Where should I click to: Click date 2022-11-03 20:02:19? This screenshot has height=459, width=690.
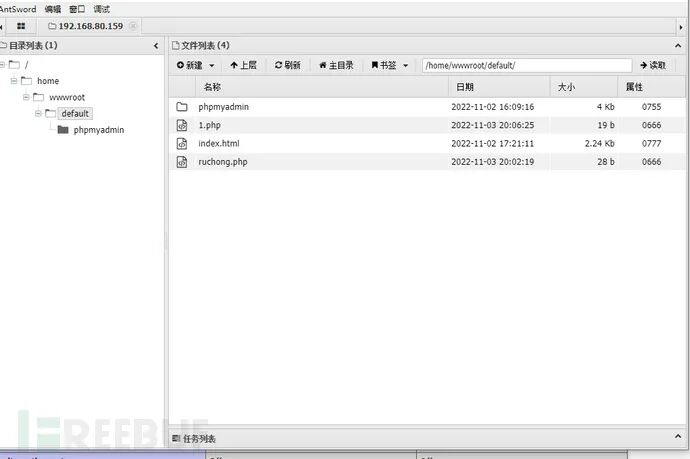(493, 162)
